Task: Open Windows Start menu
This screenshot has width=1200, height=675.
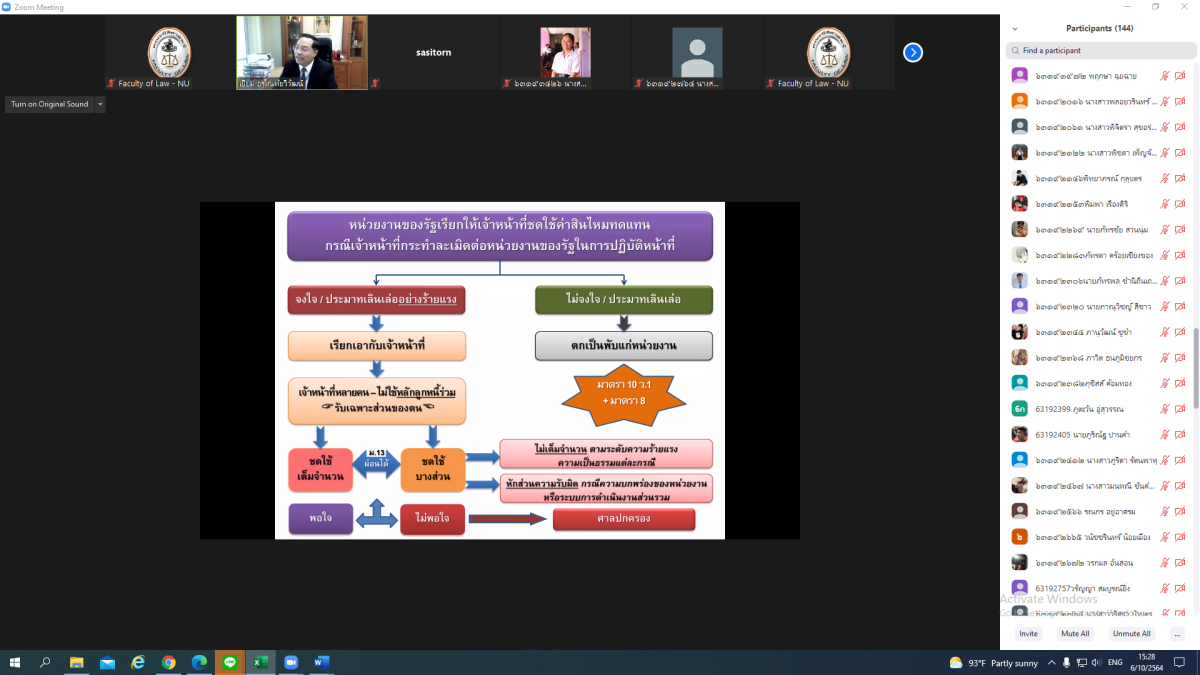Action: [x=15, y=662]
